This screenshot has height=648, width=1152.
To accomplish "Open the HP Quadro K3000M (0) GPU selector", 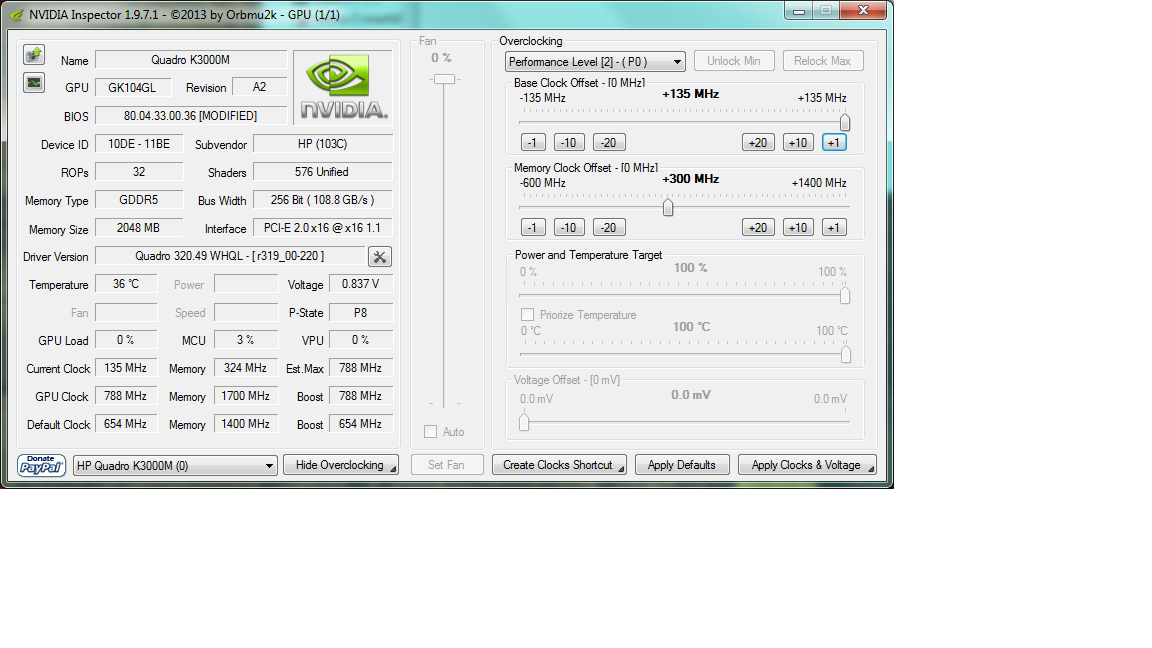I will pyautogui.click(x=175, y=466).
